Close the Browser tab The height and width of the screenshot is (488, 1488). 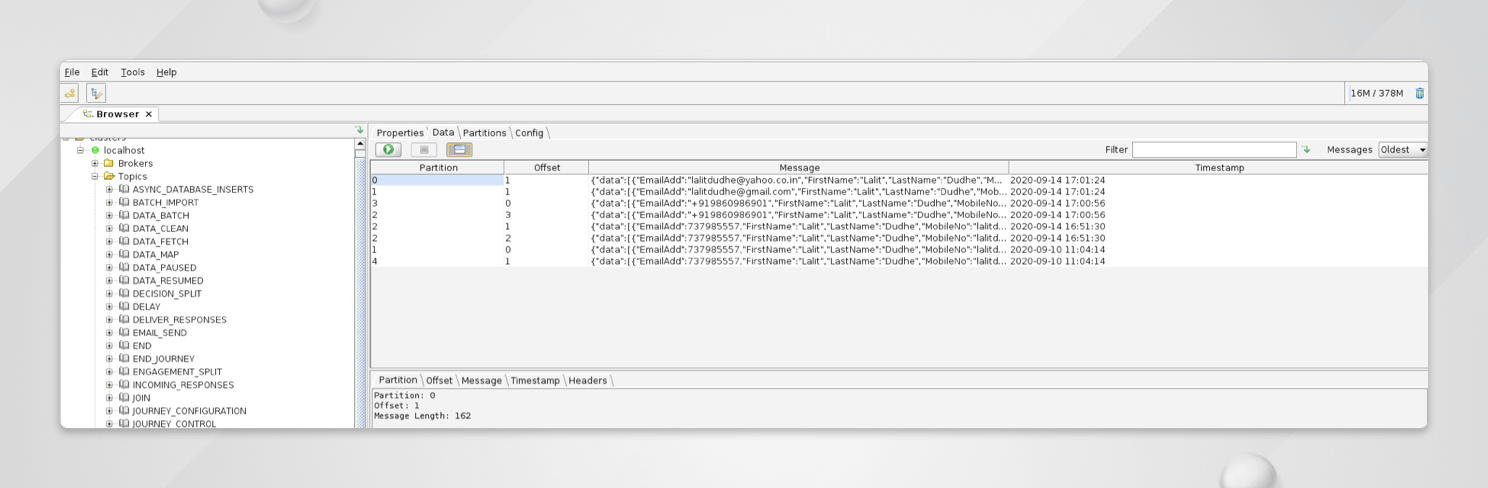coord(149,114)
